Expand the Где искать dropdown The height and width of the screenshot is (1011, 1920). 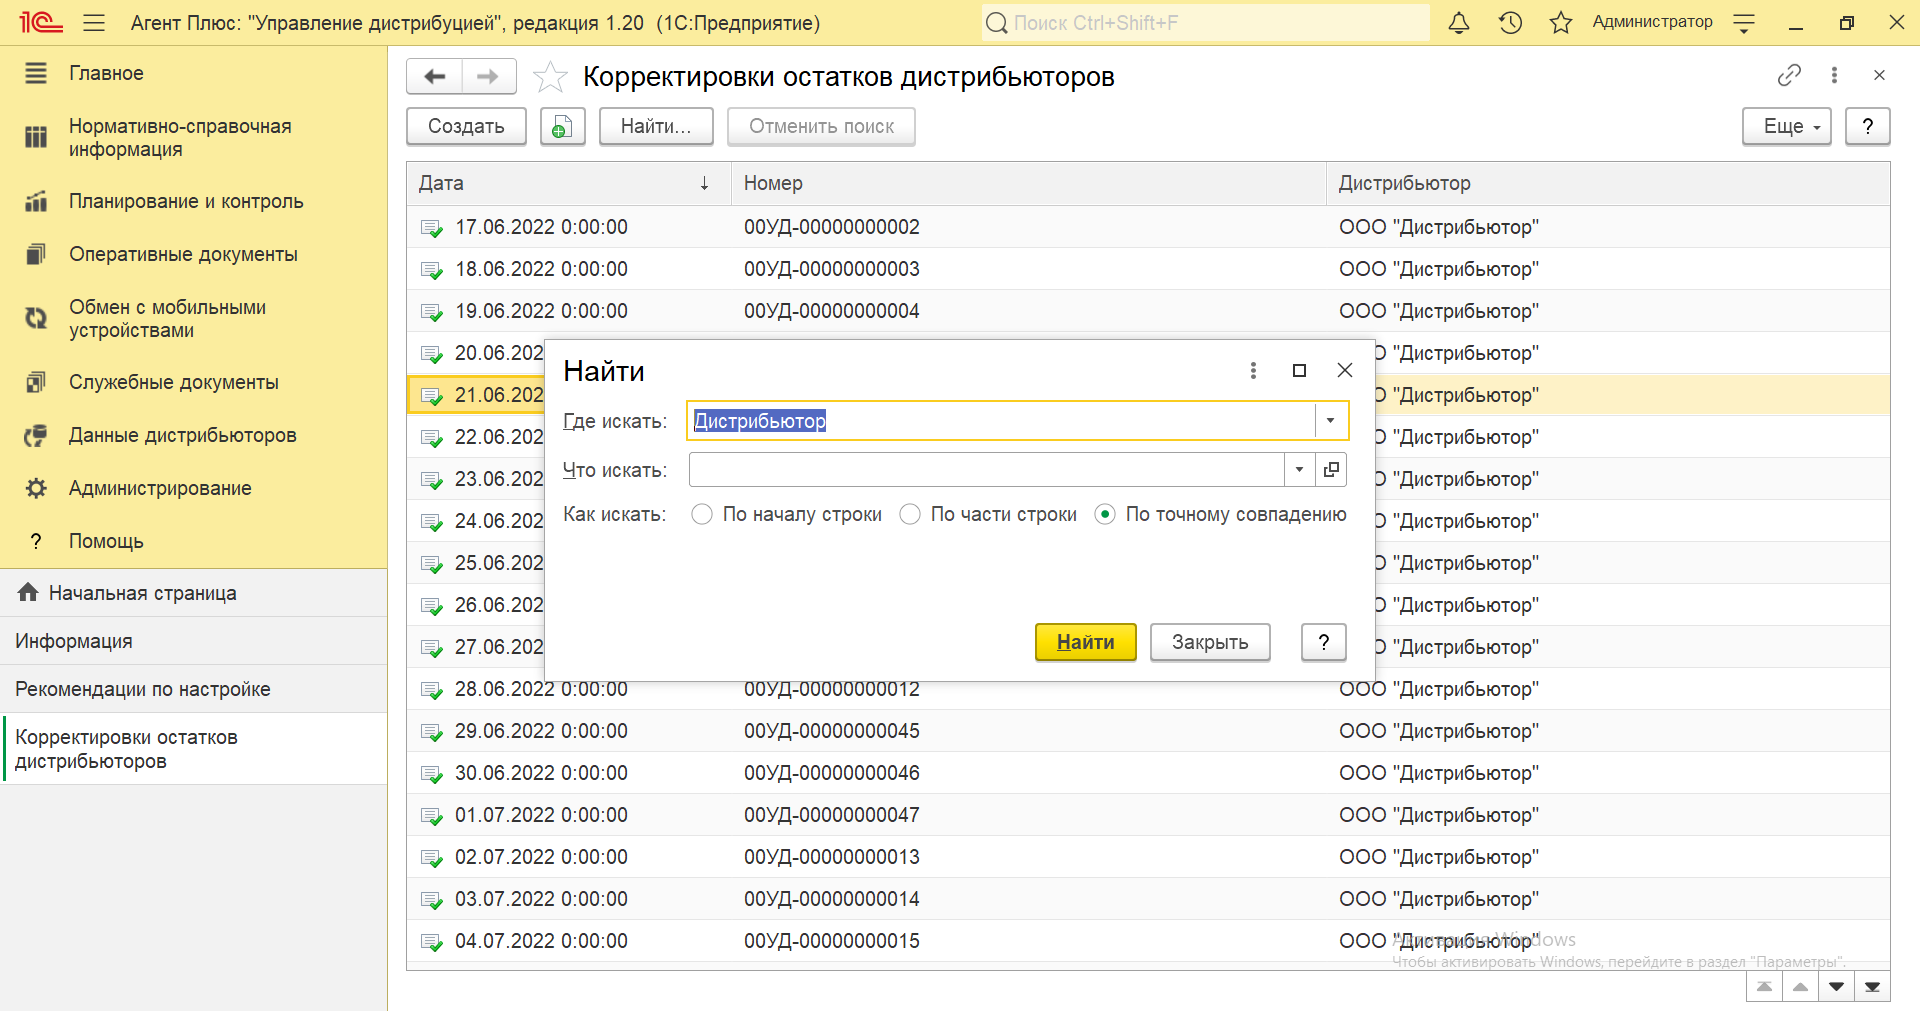[1331, 420]
